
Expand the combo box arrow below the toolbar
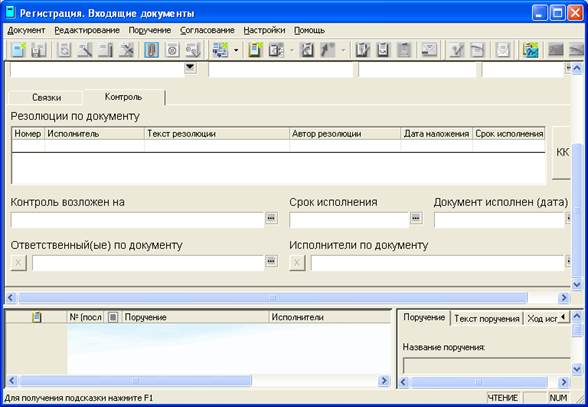coord(190,68)
